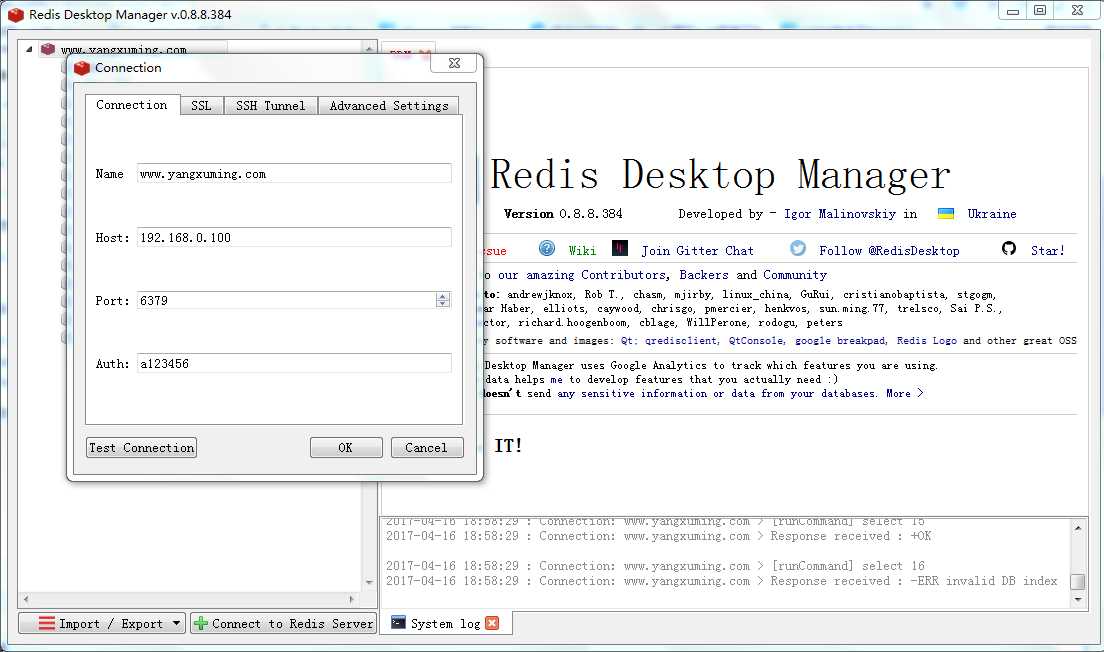Click the Version 0.8.8.384 text
Viewport: 1104px width, 652px height.
[x=563, y=214]
